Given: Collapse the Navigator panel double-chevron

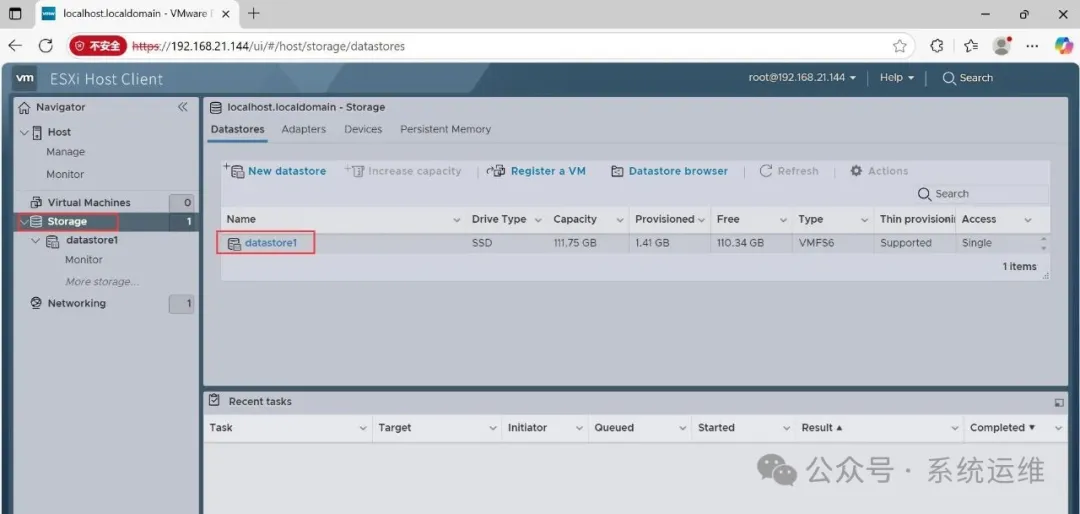Looking at the screenshot, I should point(183,107).
